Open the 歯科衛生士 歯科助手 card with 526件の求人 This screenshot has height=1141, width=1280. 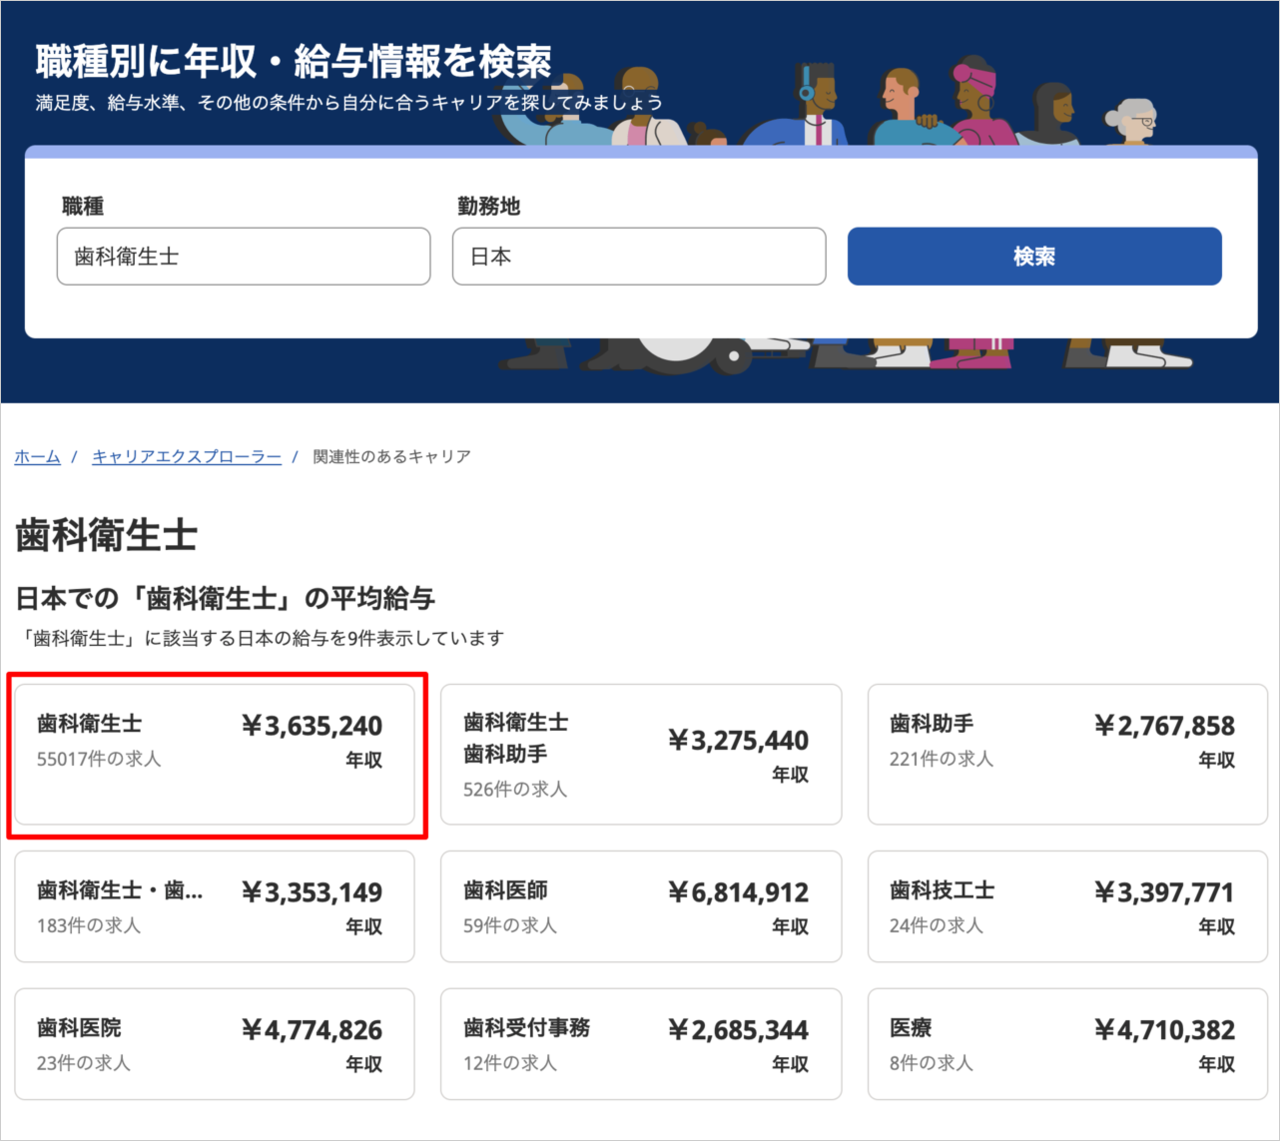641,755
